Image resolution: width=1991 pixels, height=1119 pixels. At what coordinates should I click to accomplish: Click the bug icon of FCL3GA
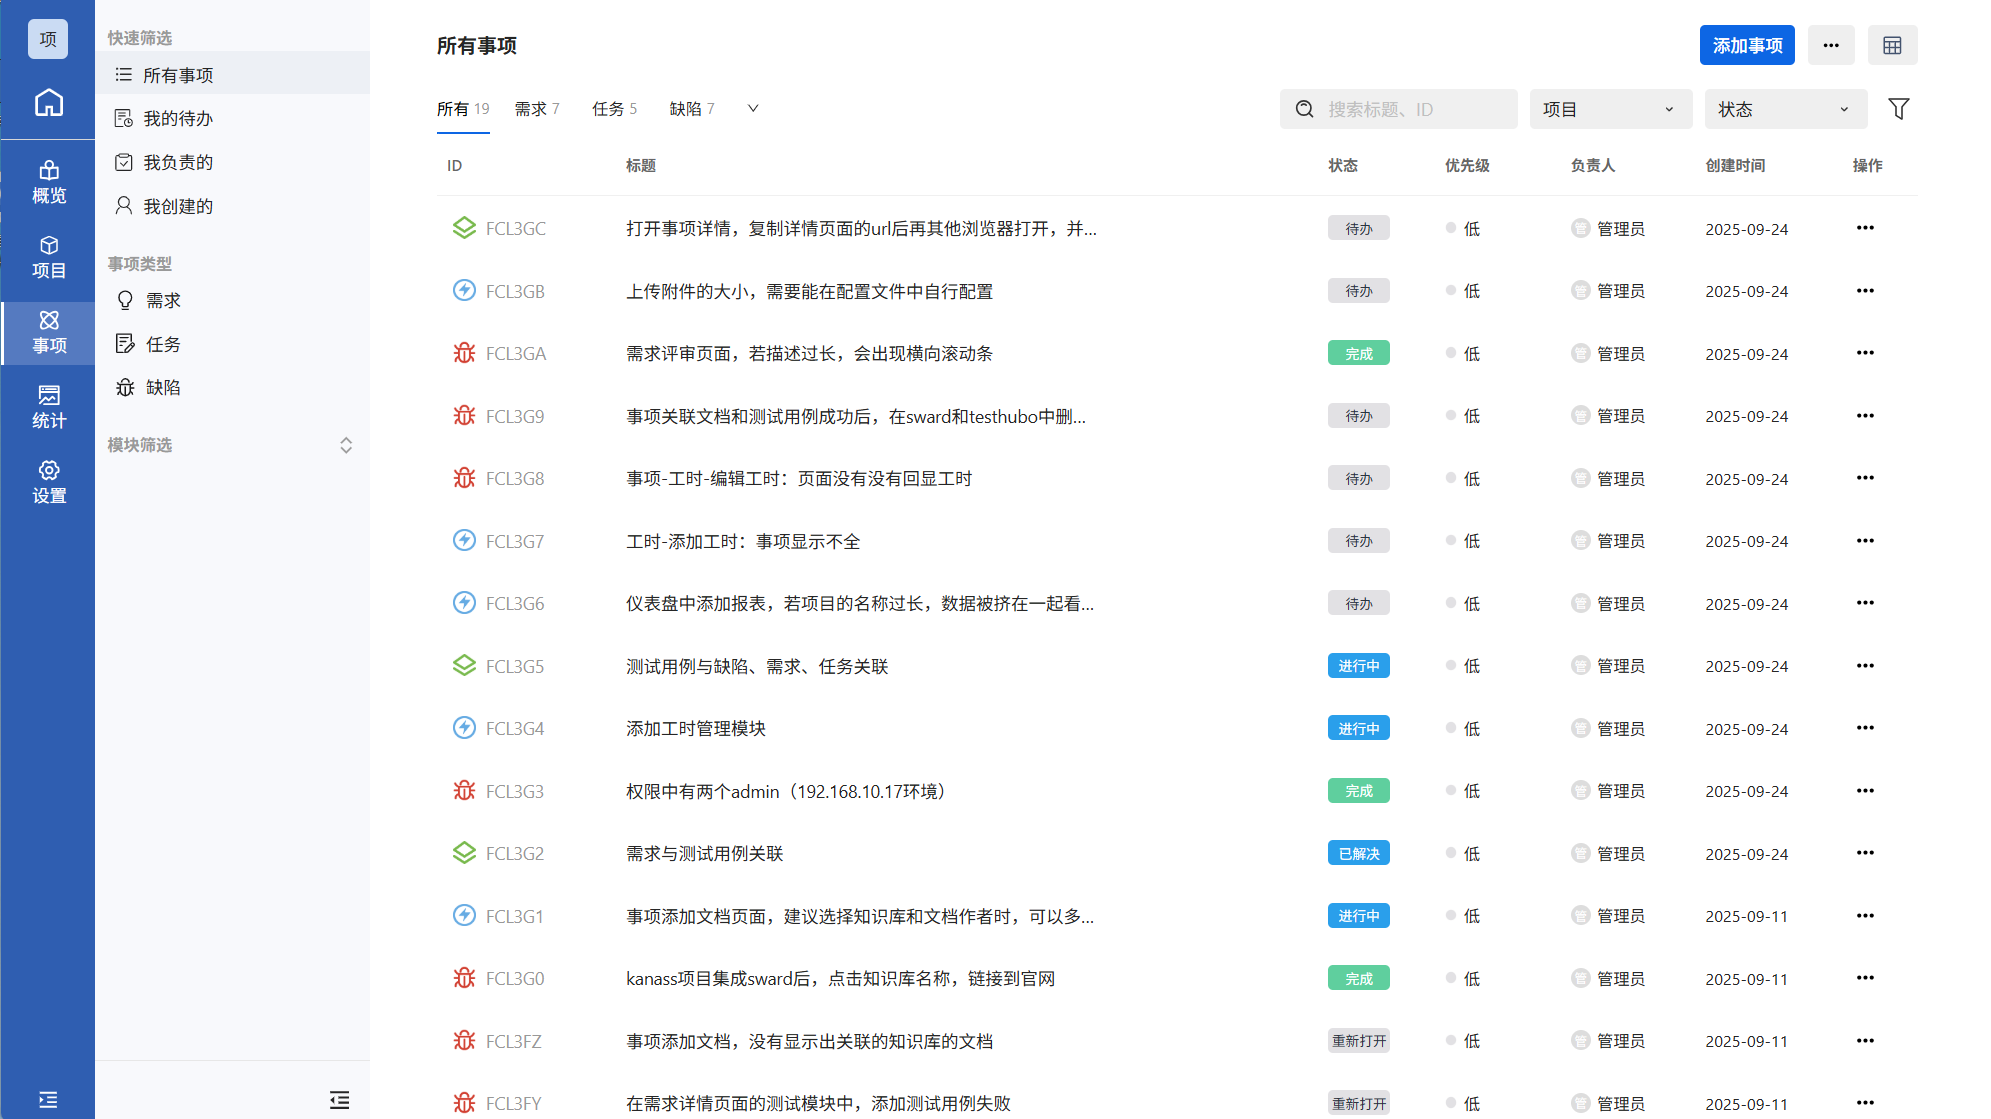(464, 354)
